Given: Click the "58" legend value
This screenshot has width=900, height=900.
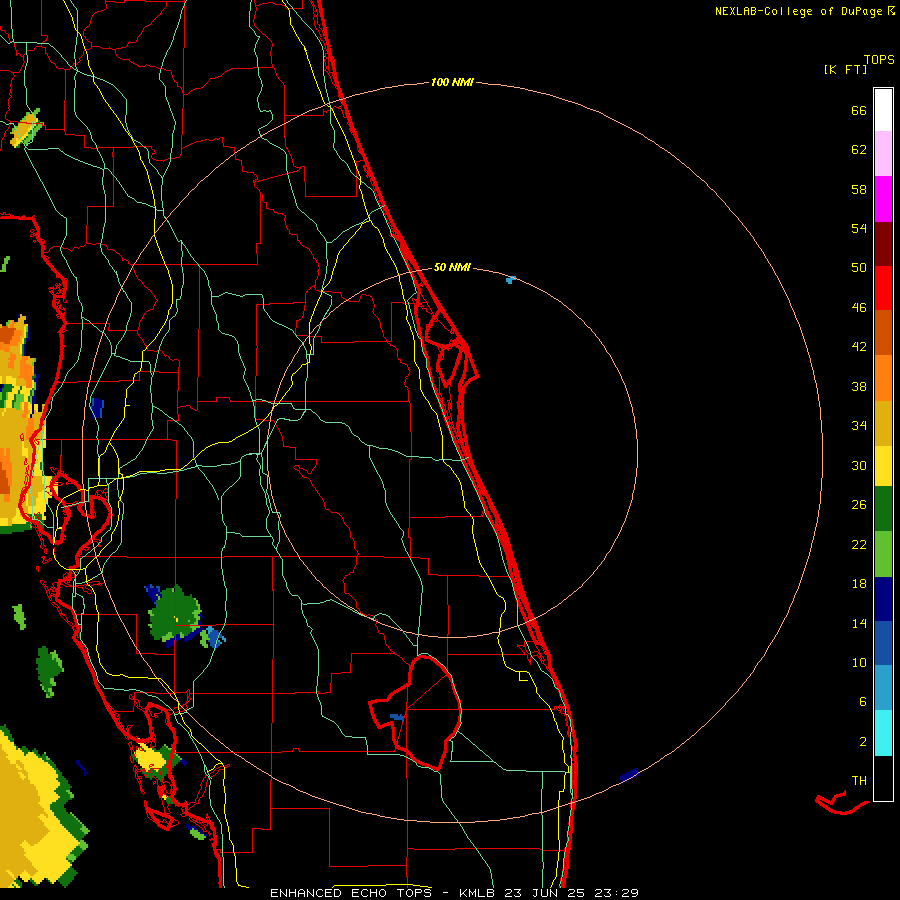Looking at the screenshot, I should (859, 189).
